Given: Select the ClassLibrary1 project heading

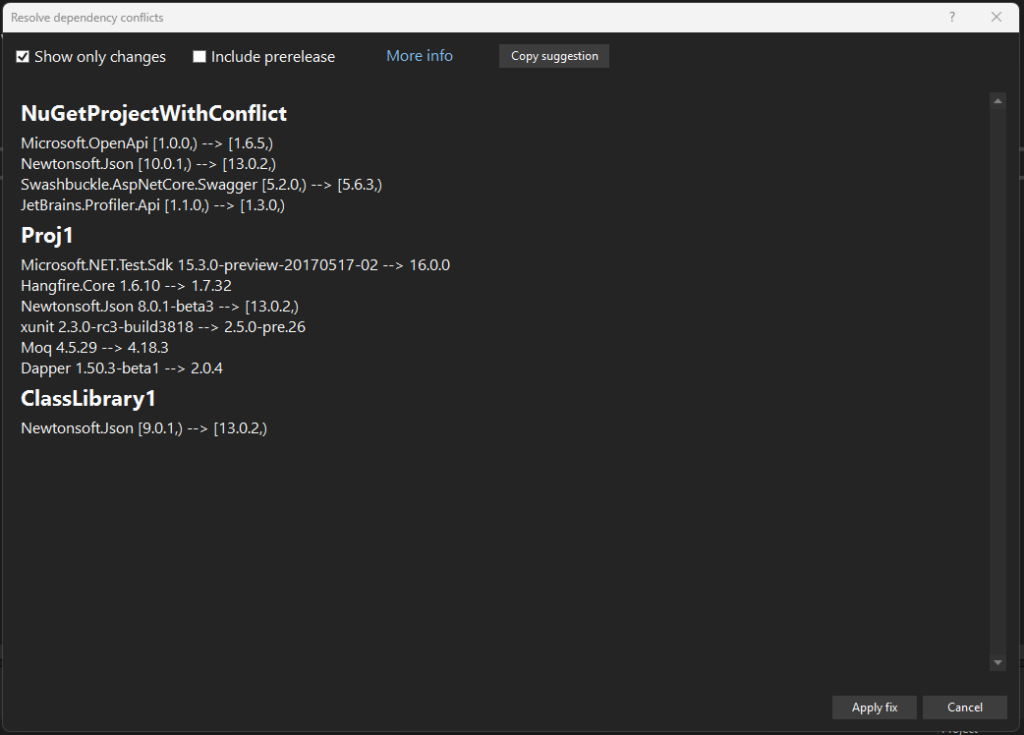Looking at the screenshot, I should [x=89, y=398].
